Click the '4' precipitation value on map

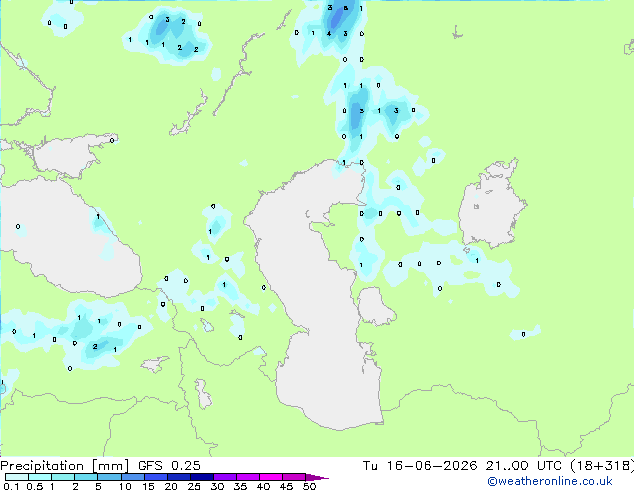coord(329,34)
